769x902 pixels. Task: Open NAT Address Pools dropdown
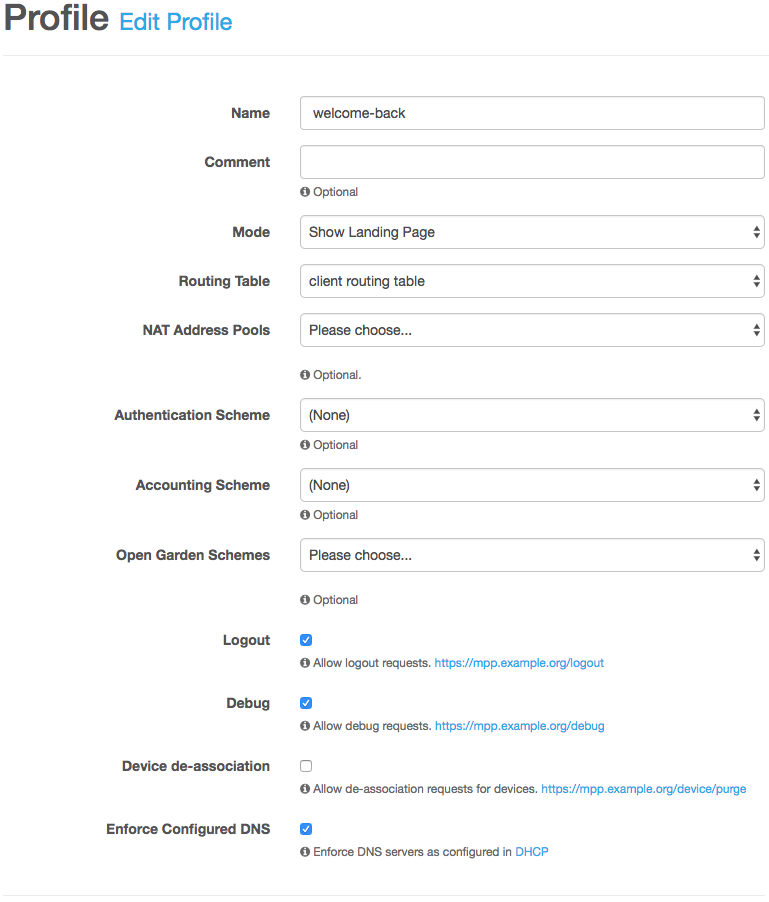(x=532, y=330)
